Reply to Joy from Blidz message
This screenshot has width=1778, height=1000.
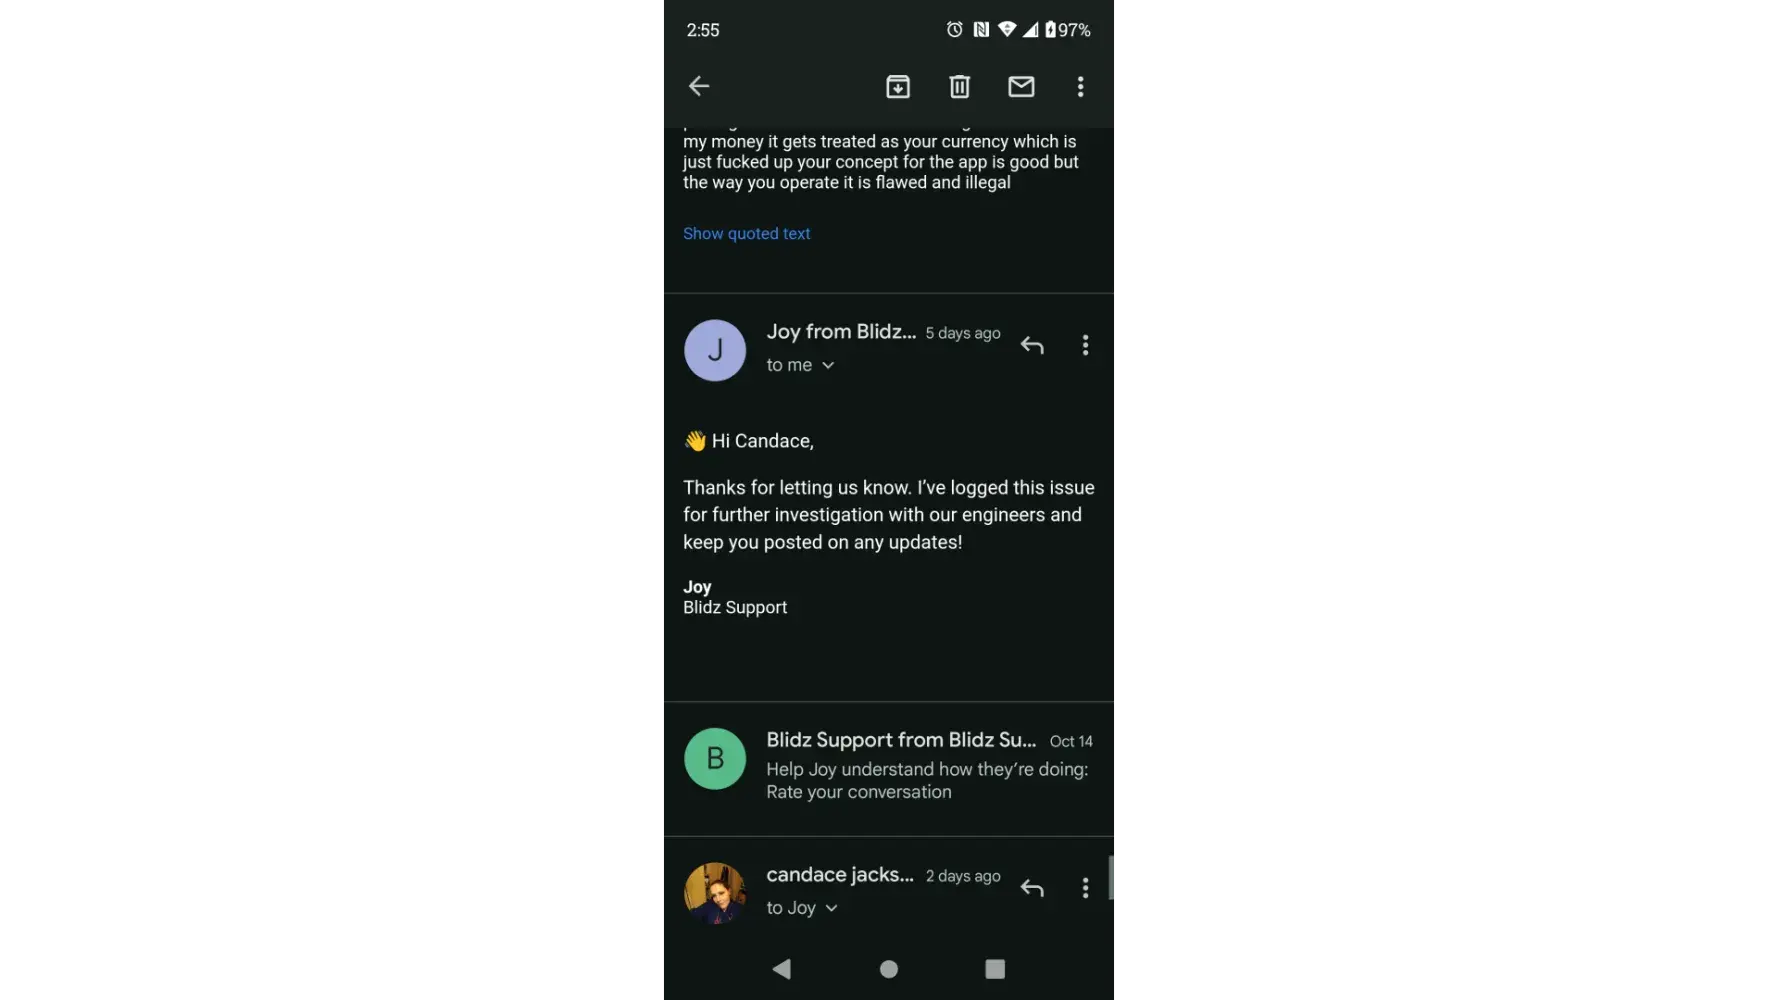1032,346
